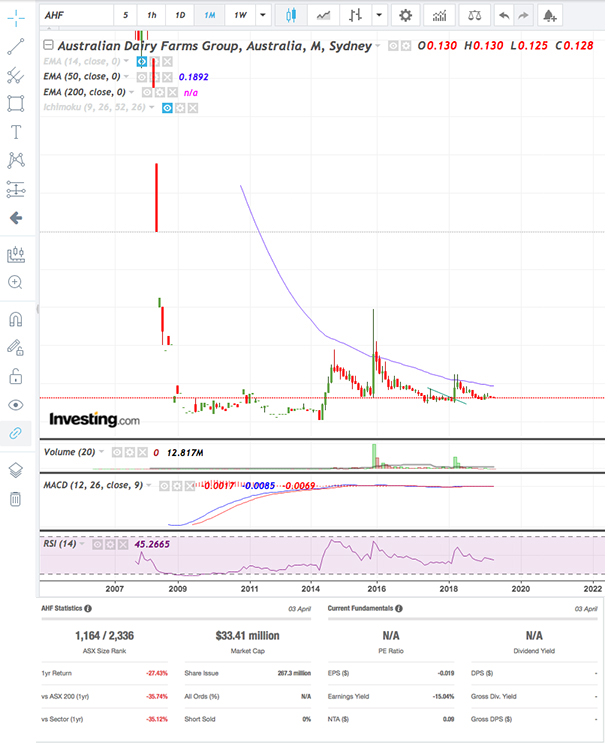Click the trash remove drawings icon
The image size is (609, 748).
pyautogui.click(x=16, y=499)
